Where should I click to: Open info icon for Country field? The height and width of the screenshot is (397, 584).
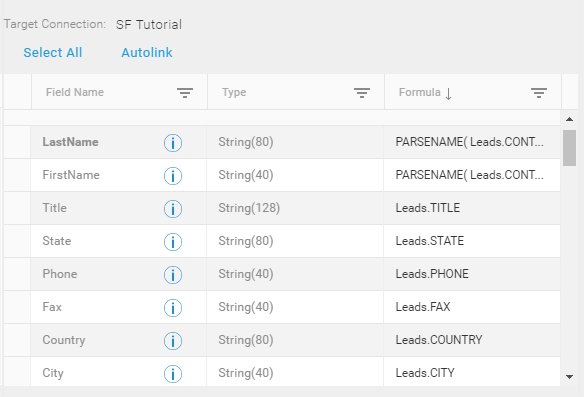(173, 341)
